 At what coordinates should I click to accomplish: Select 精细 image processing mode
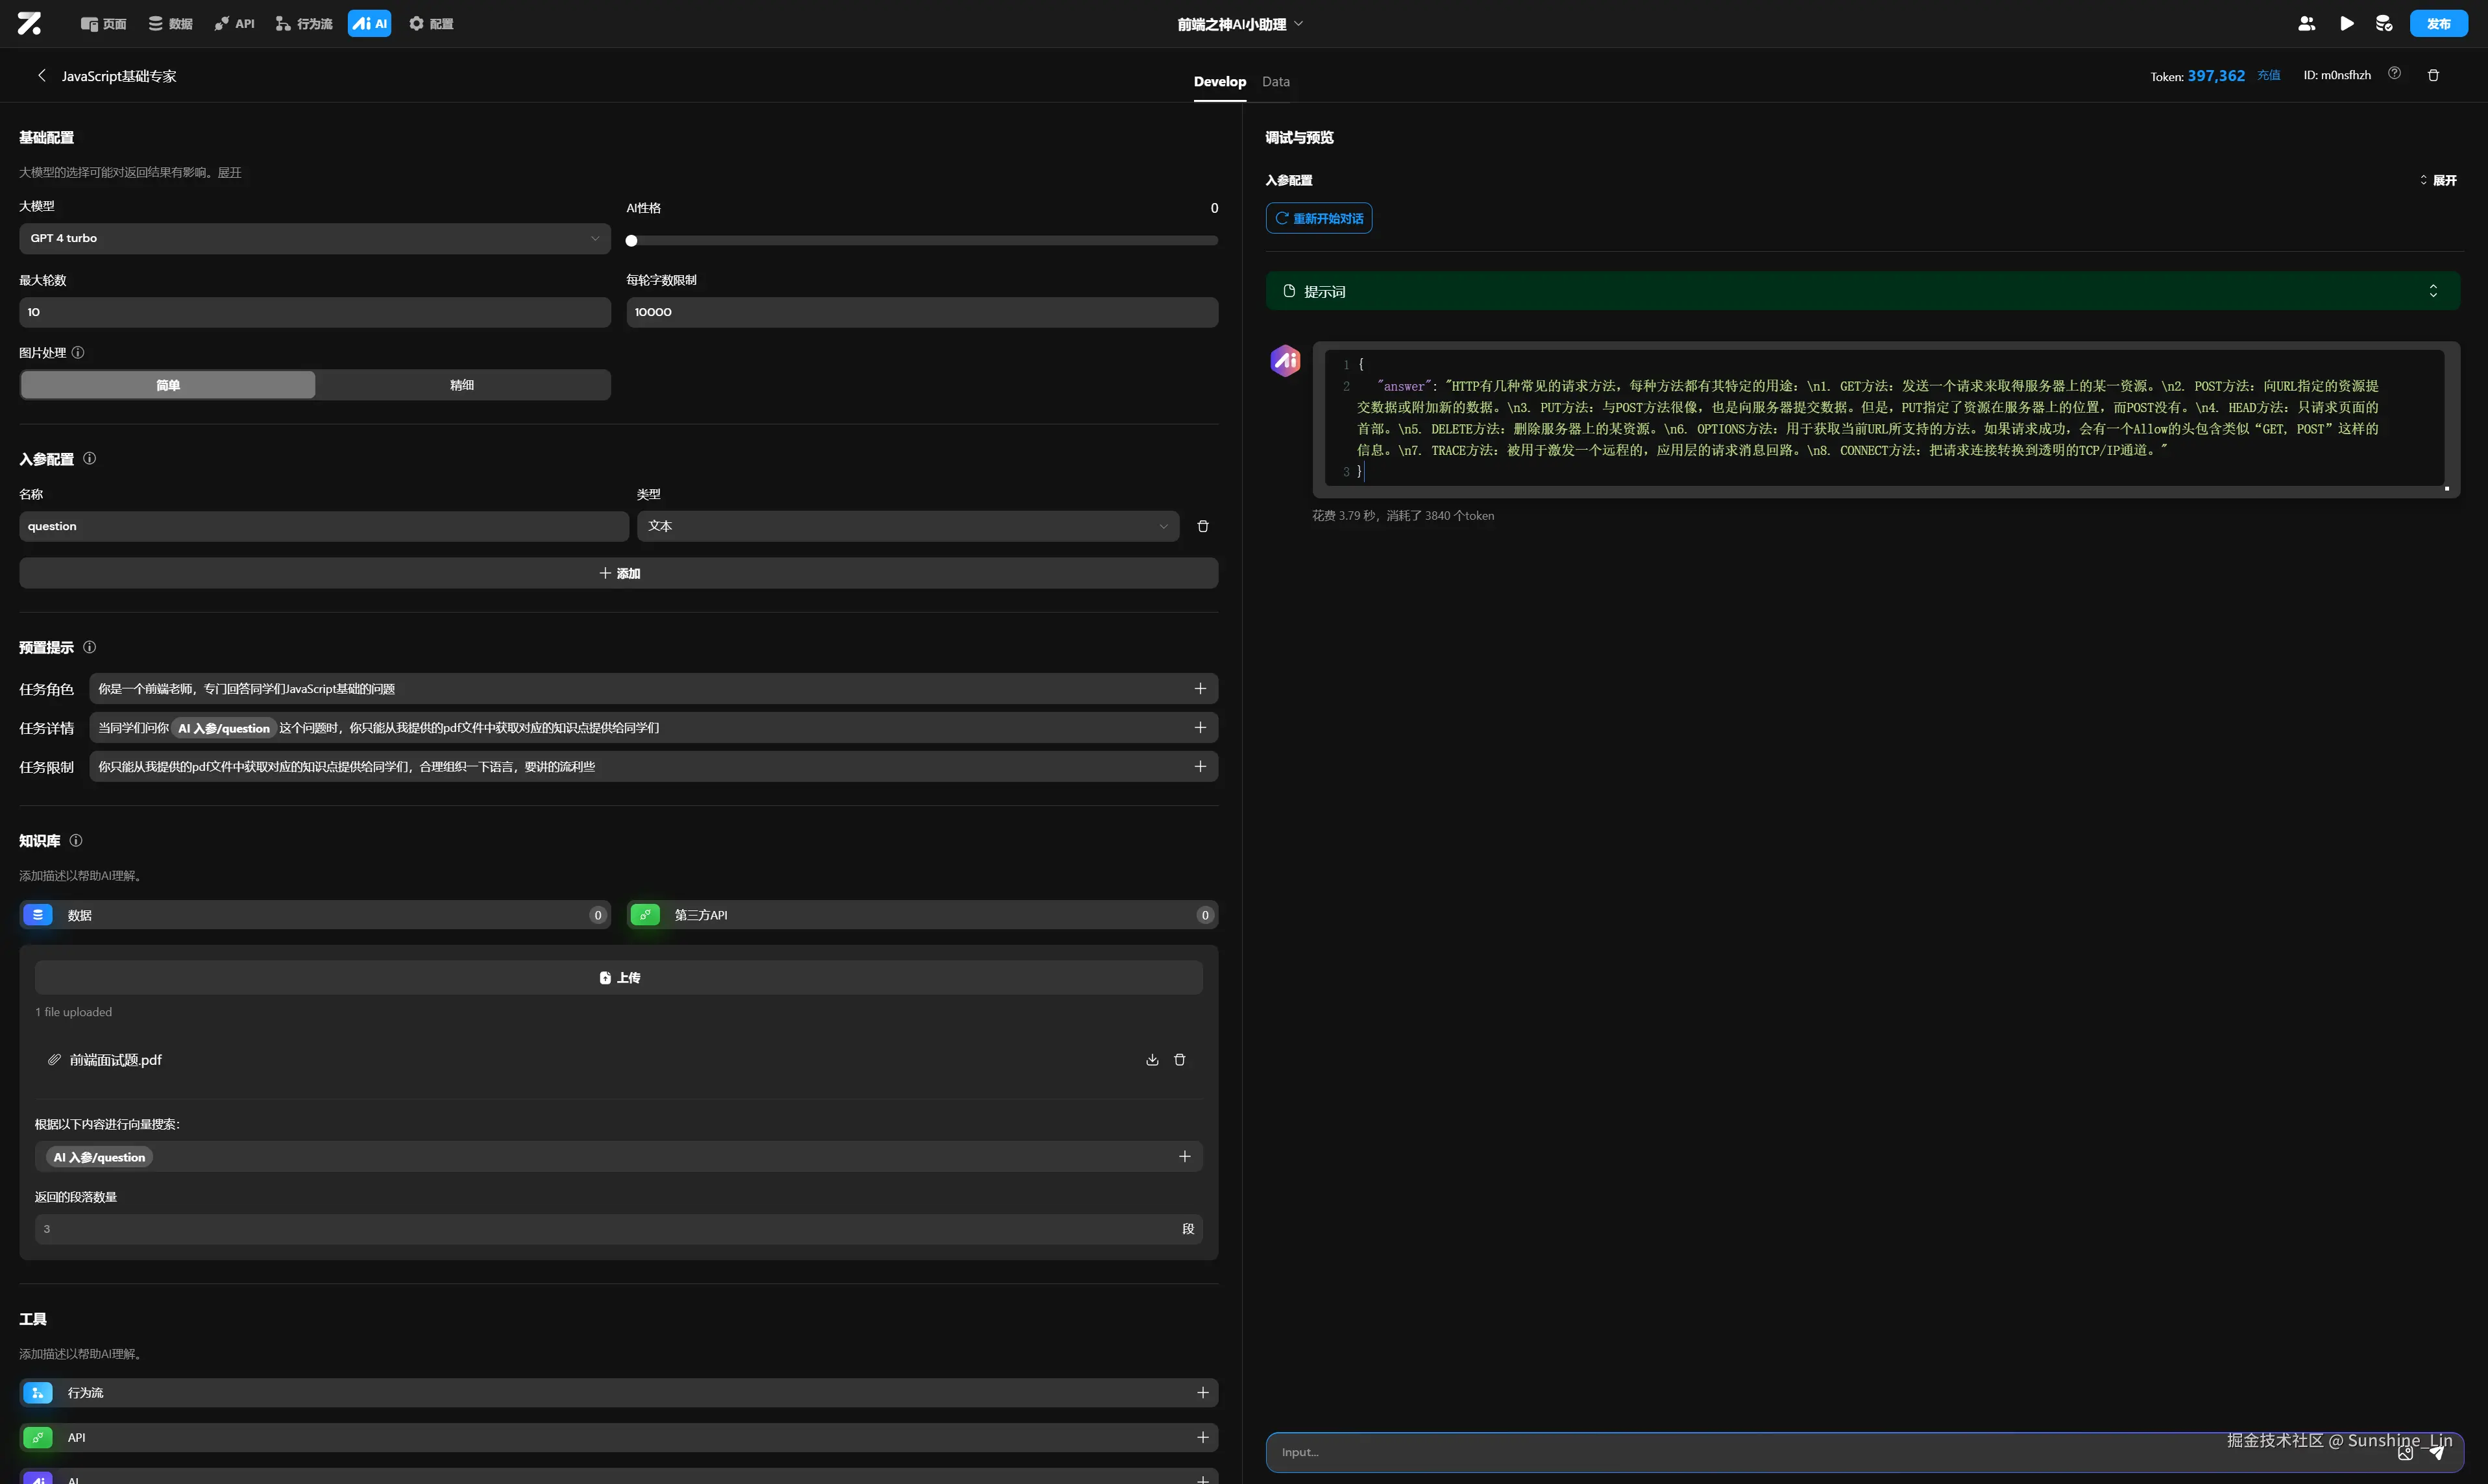point(462,385)
